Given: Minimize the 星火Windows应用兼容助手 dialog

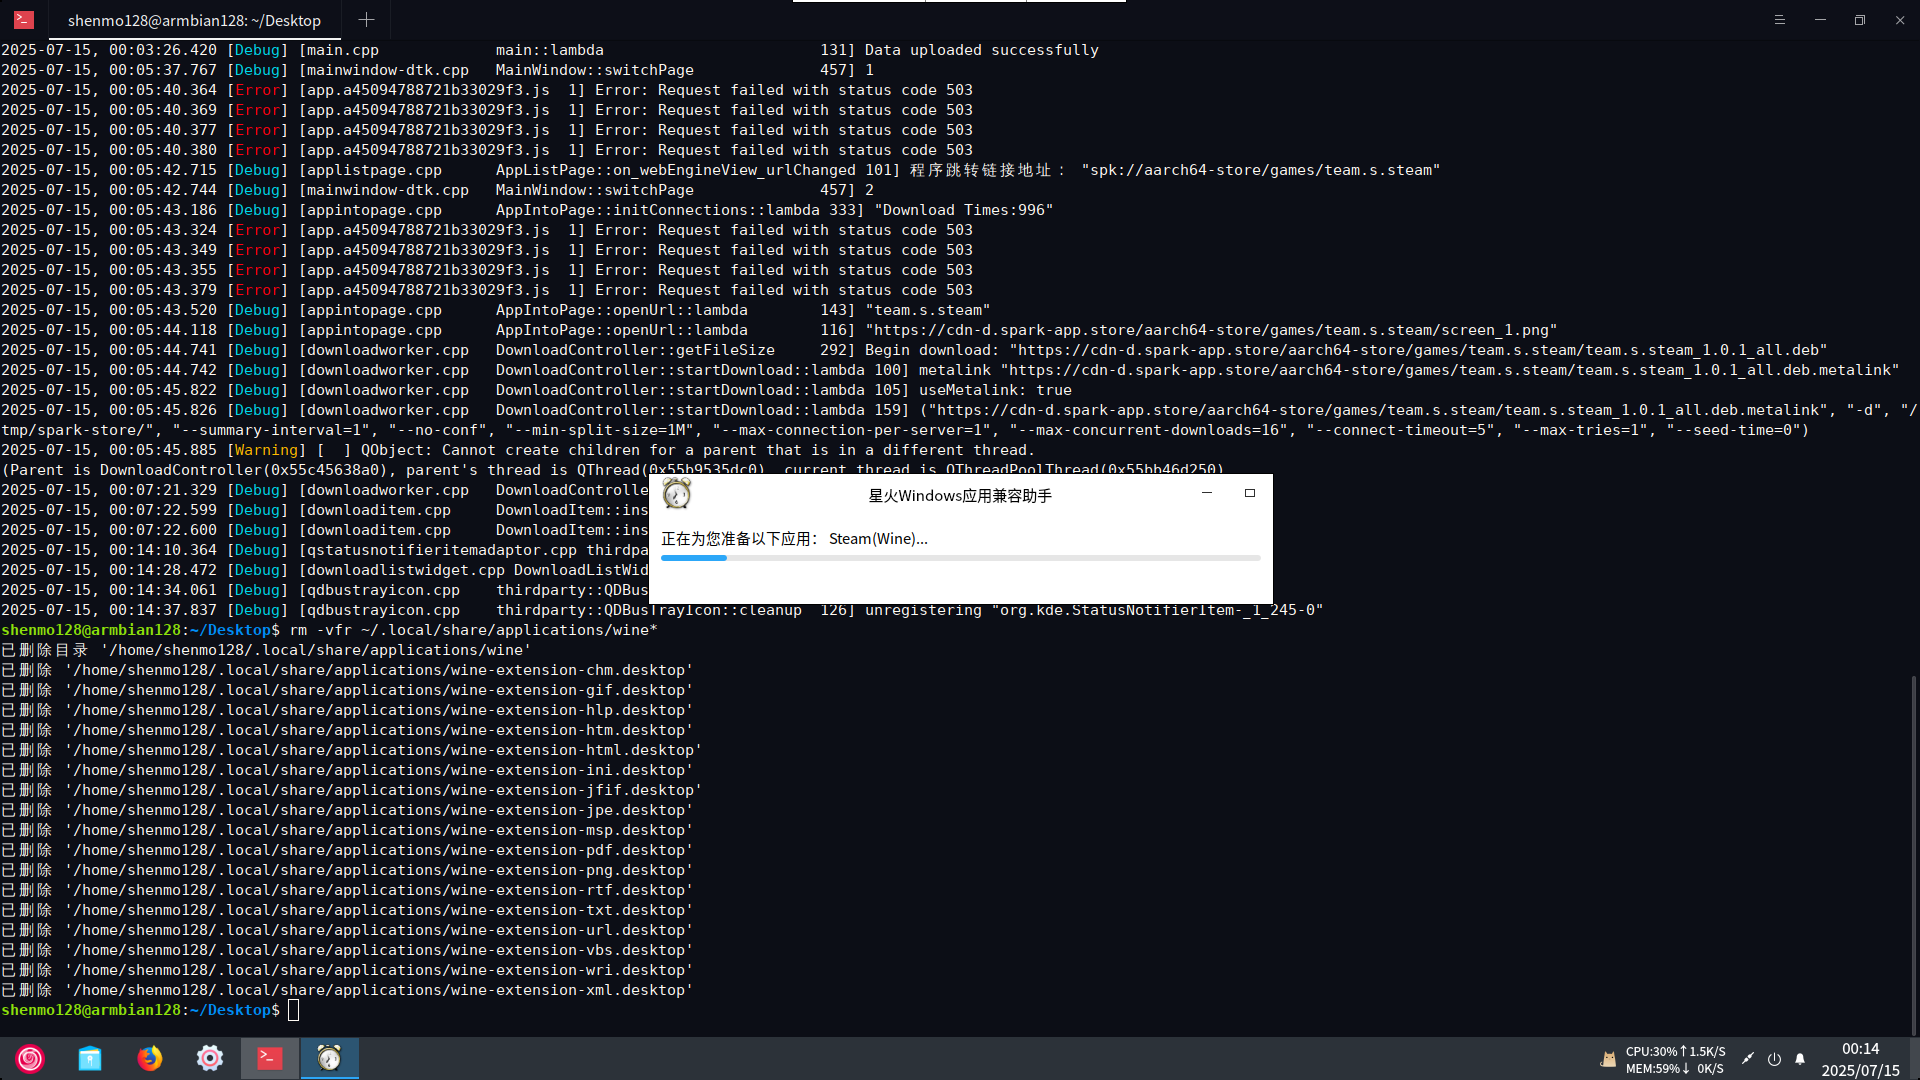Looking at the screenshot, I should [x=1207, y=493].
